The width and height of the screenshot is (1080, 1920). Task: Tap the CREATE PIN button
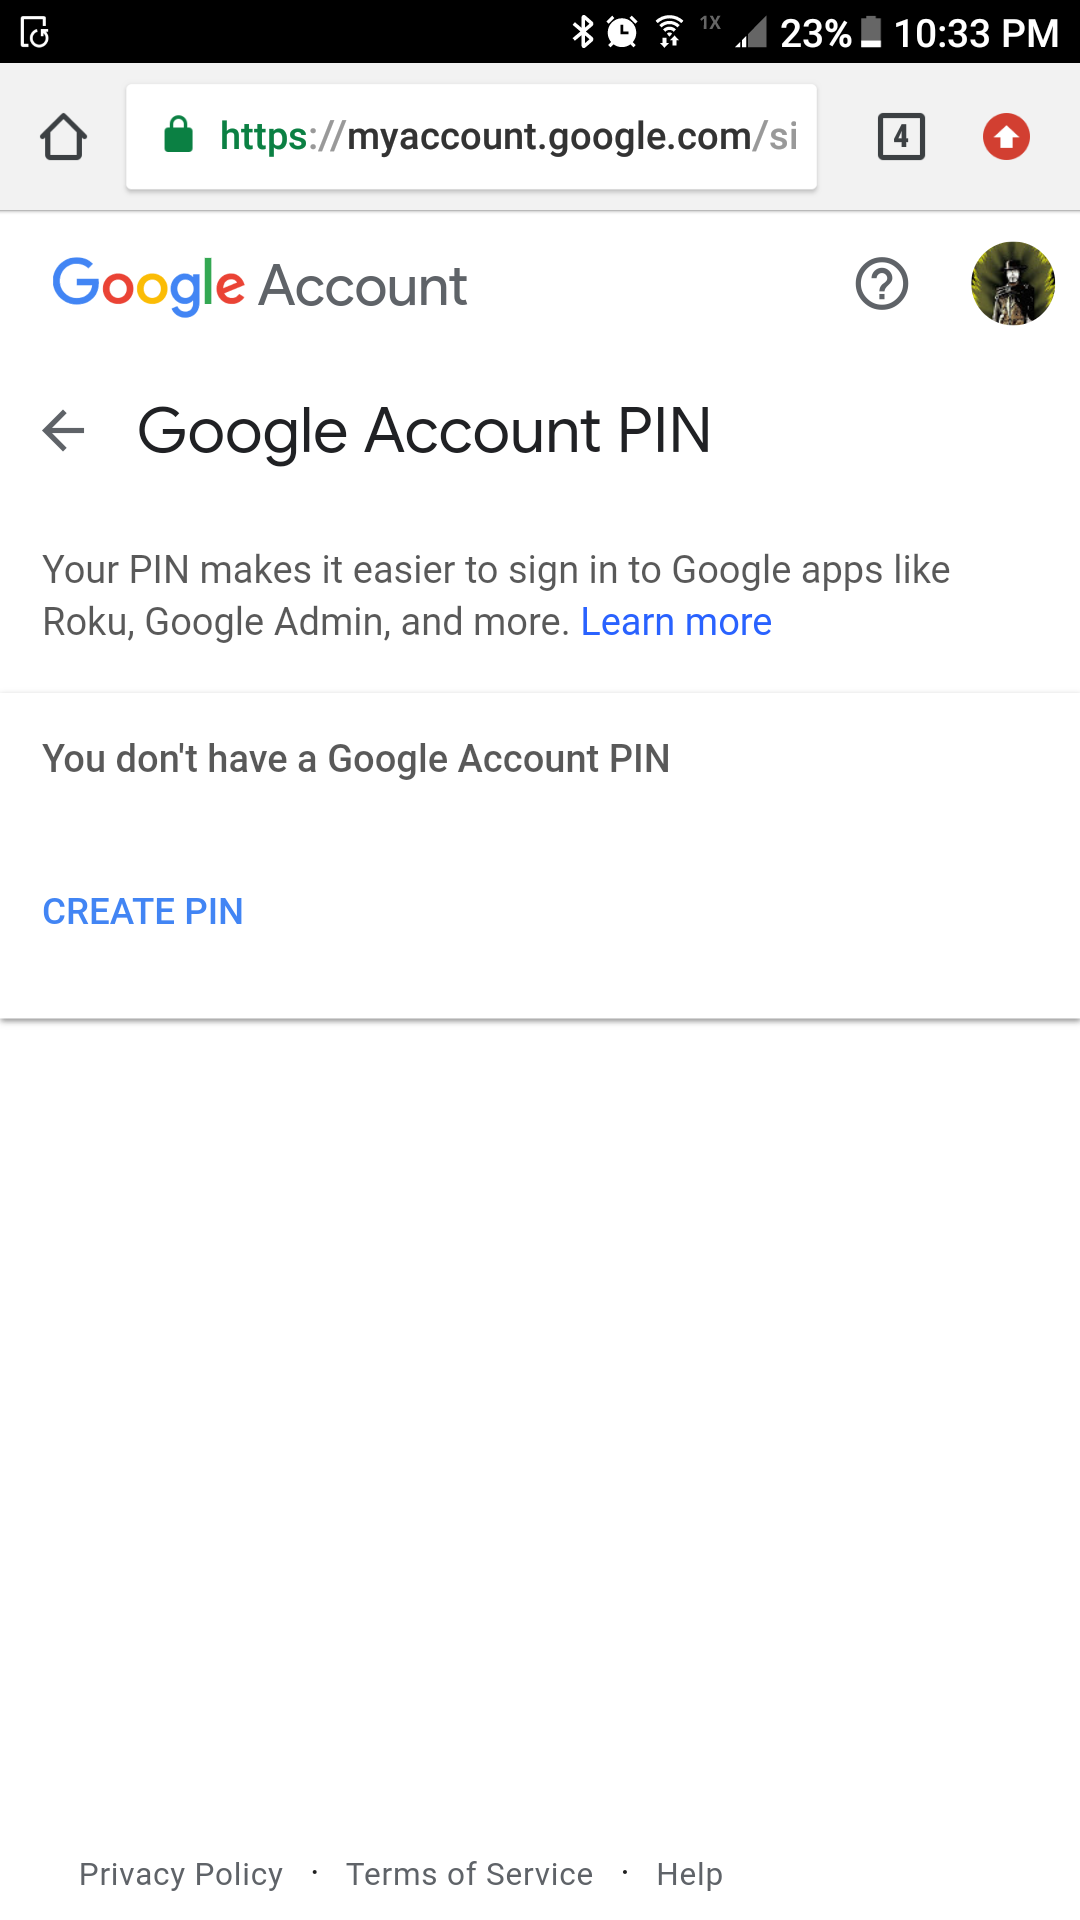[143, 912]
